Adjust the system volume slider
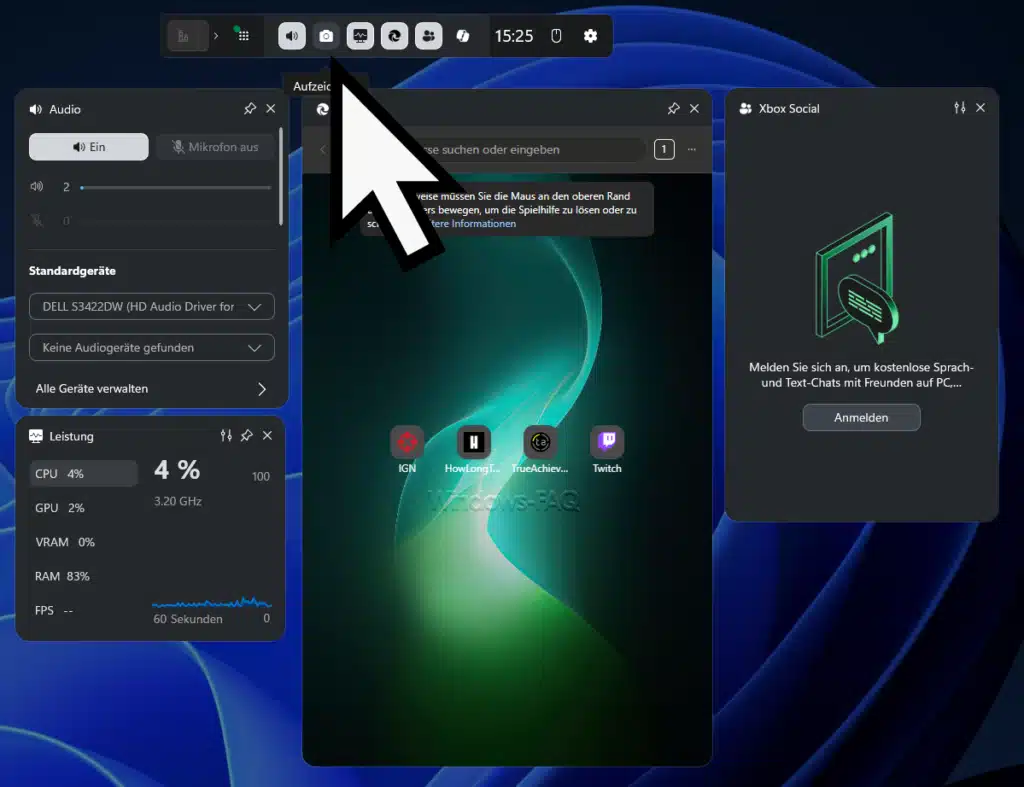This screenshot has width=1024, height=787. click(x=176, y=187)
